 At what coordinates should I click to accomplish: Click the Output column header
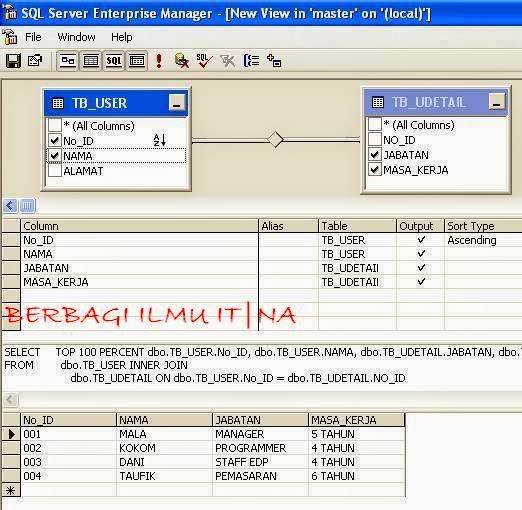[420, 226]
